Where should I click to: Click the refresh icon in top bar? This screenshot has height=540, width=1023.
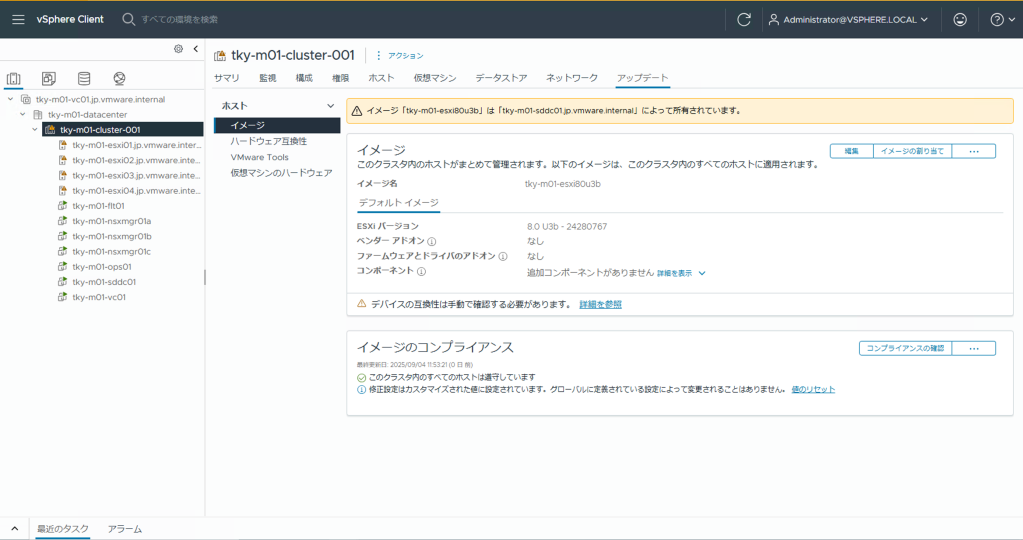tap(743, 19)
